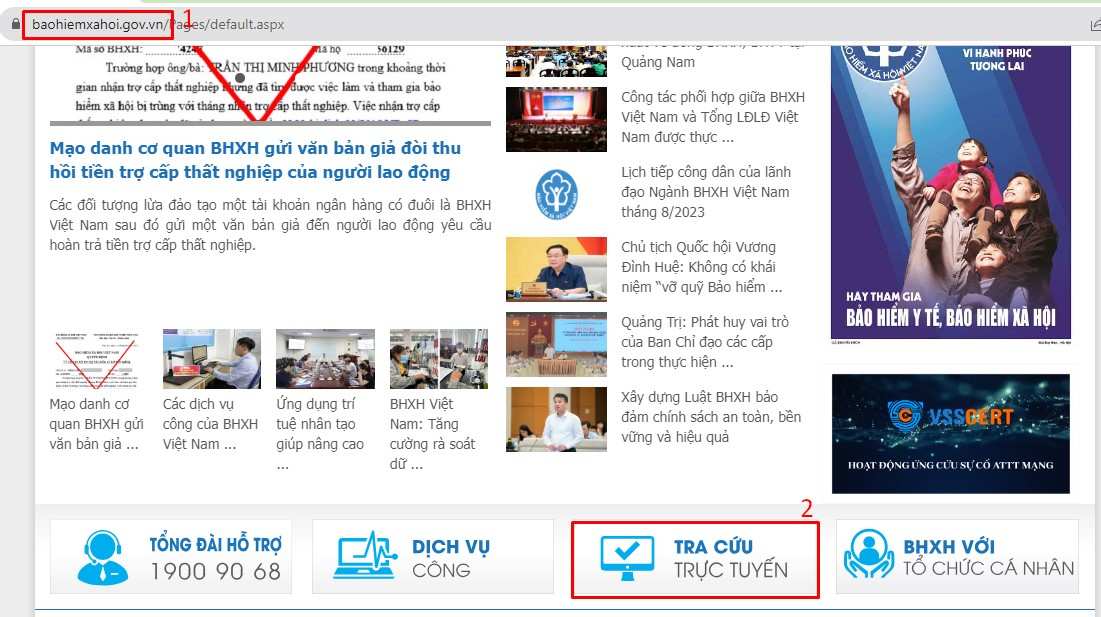Open article Công tác phối hợp giữa BHXH Việt Nam
The width and height of the screenshot is (1101, 617).
click(x=713, y=117)
